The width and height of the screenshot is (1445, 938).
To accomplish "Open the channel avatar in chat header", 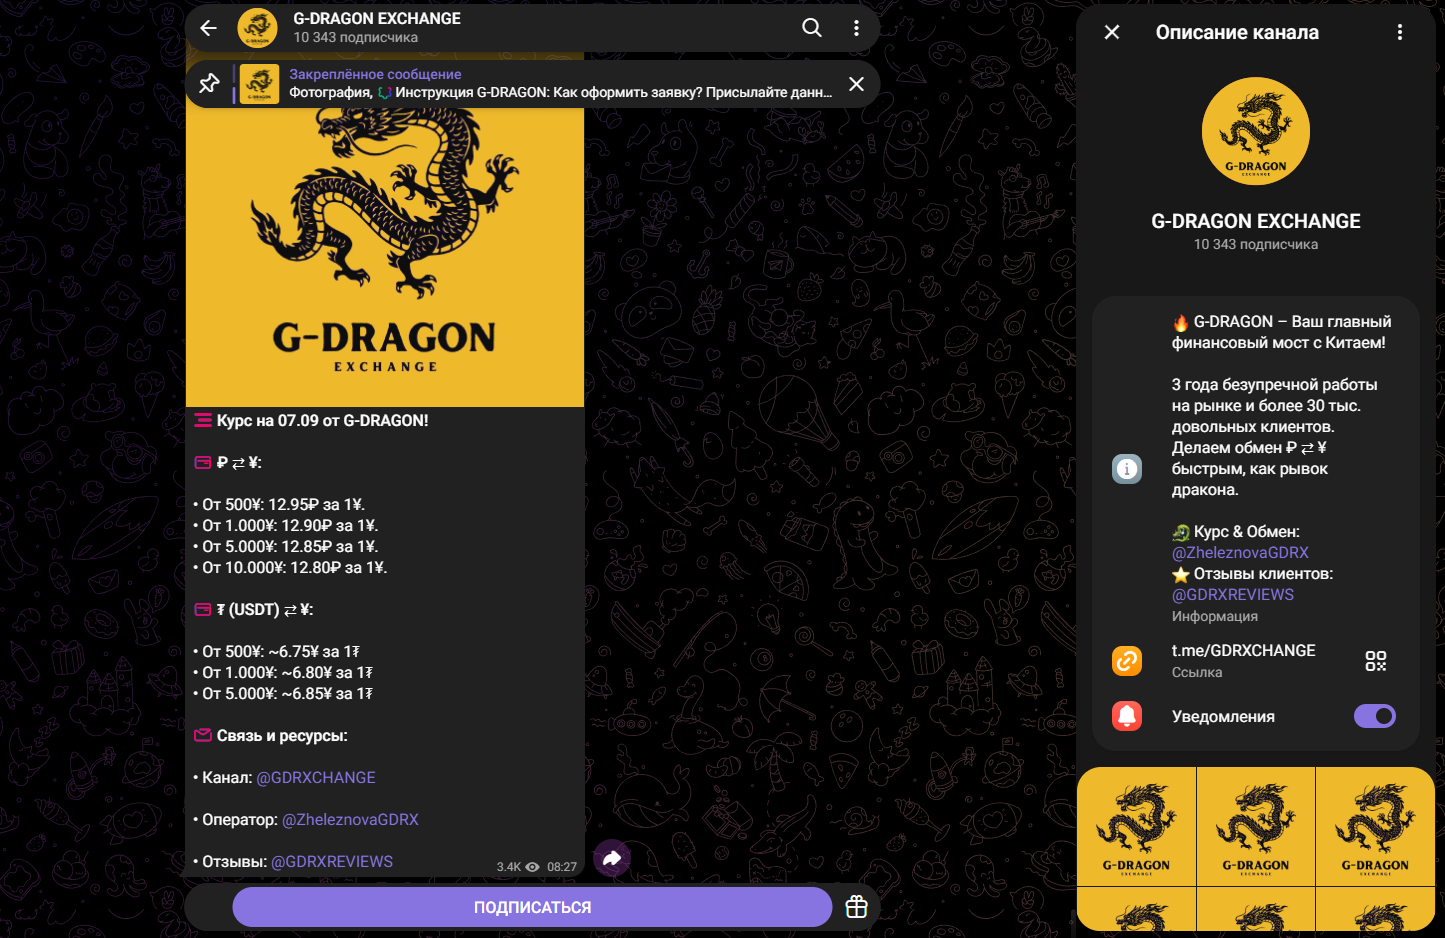I will pos(257,28).
